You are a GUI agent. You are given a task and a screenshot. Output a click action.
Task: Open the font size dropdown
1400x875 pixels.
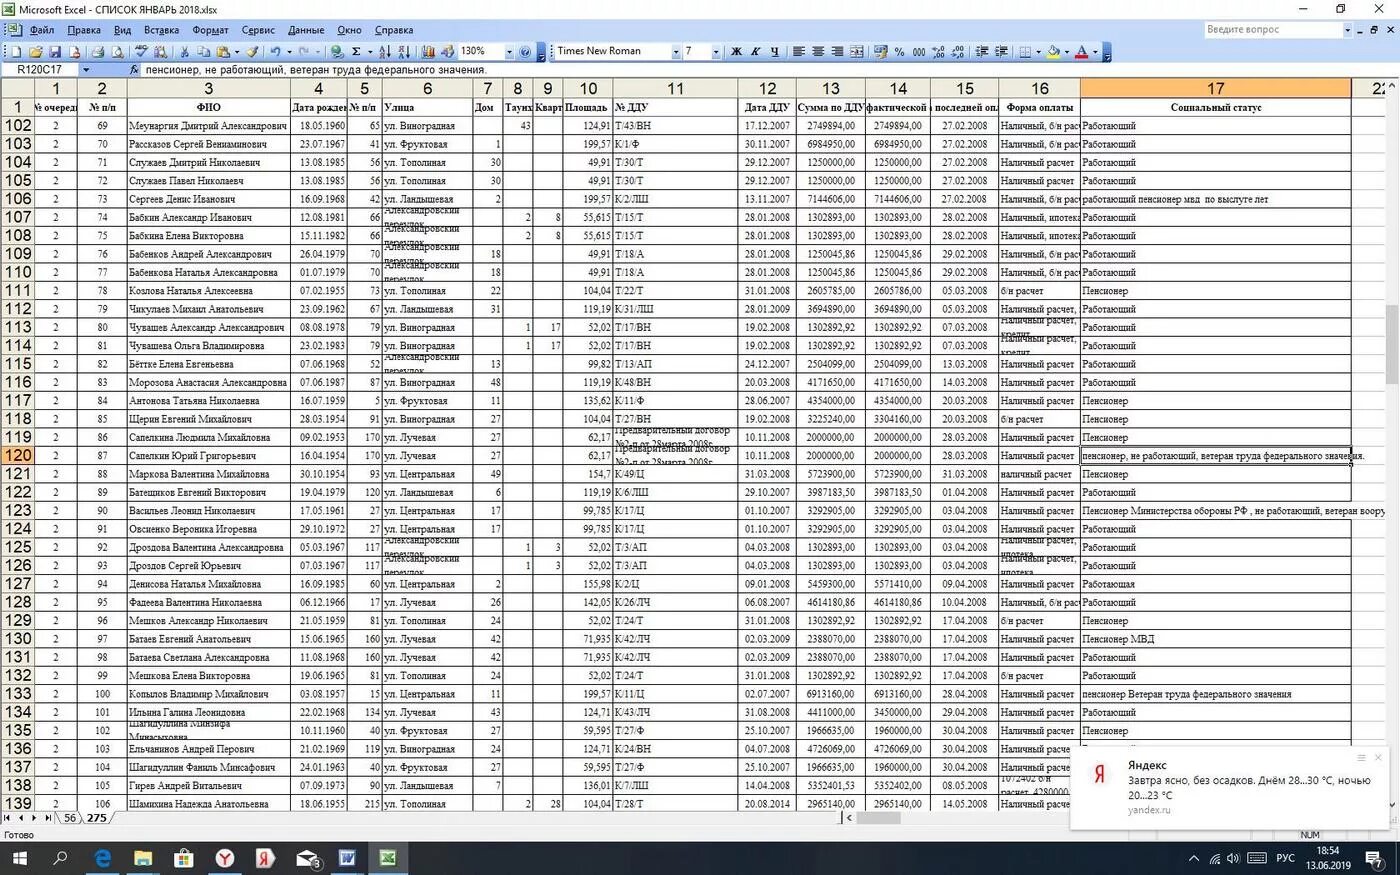coord(716,51)
